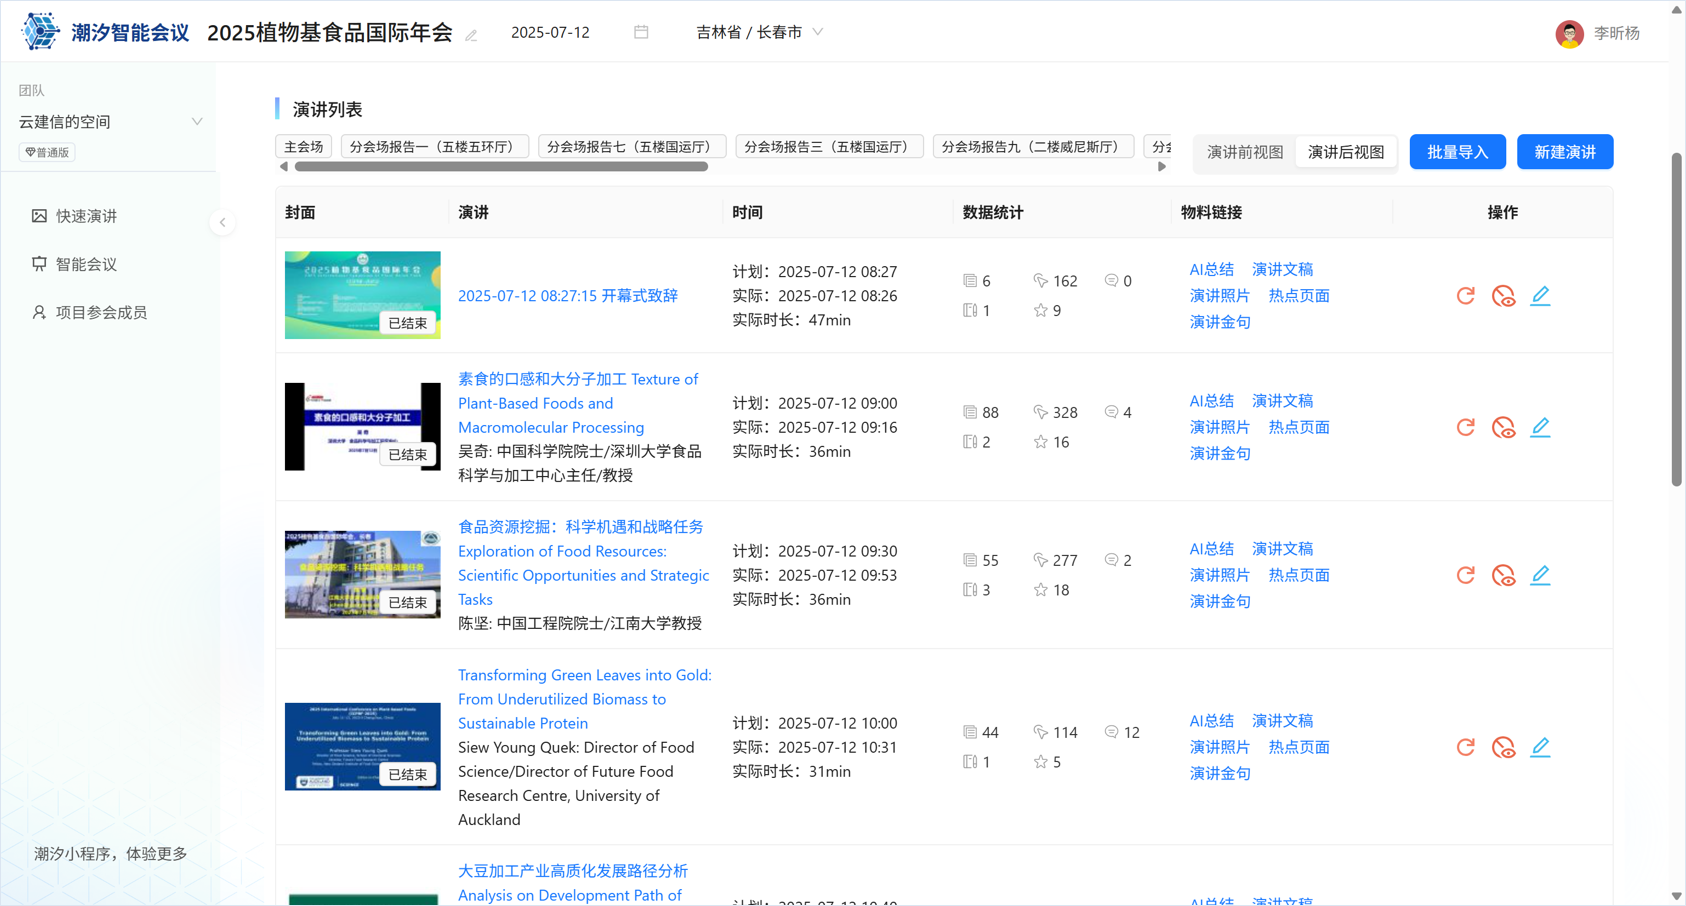Collapse the 云建信的空间 section

196,121
